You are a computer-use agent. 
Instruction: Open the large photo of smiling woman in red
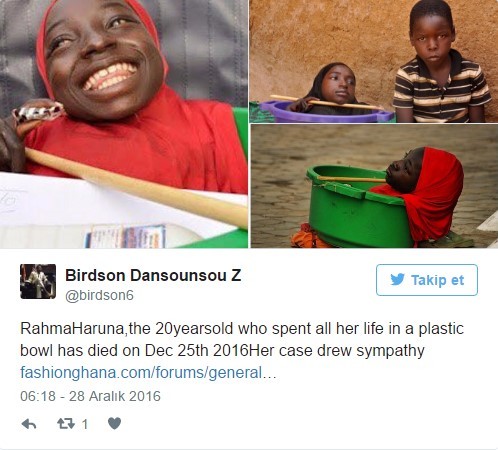124,124
